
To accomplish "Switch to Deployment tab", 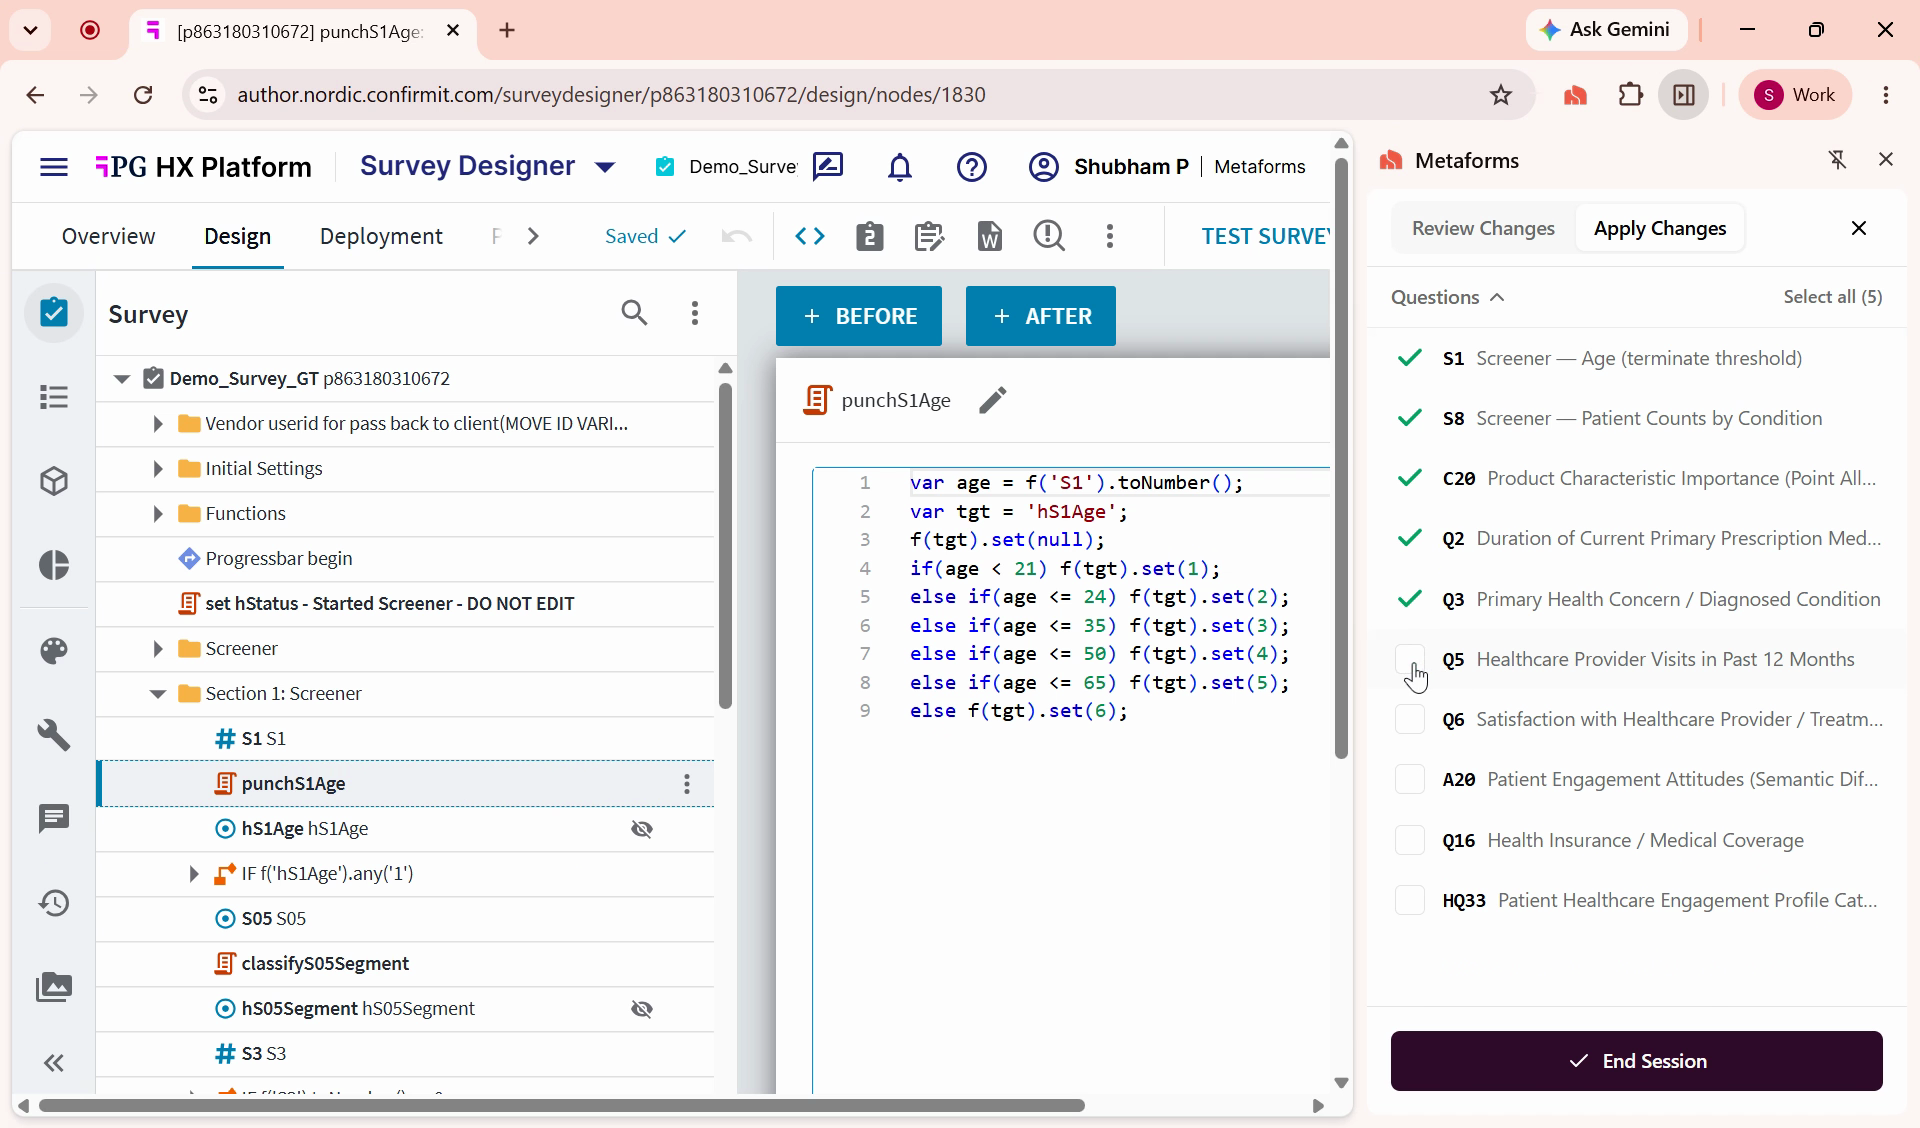I will [x=381, y=236].
